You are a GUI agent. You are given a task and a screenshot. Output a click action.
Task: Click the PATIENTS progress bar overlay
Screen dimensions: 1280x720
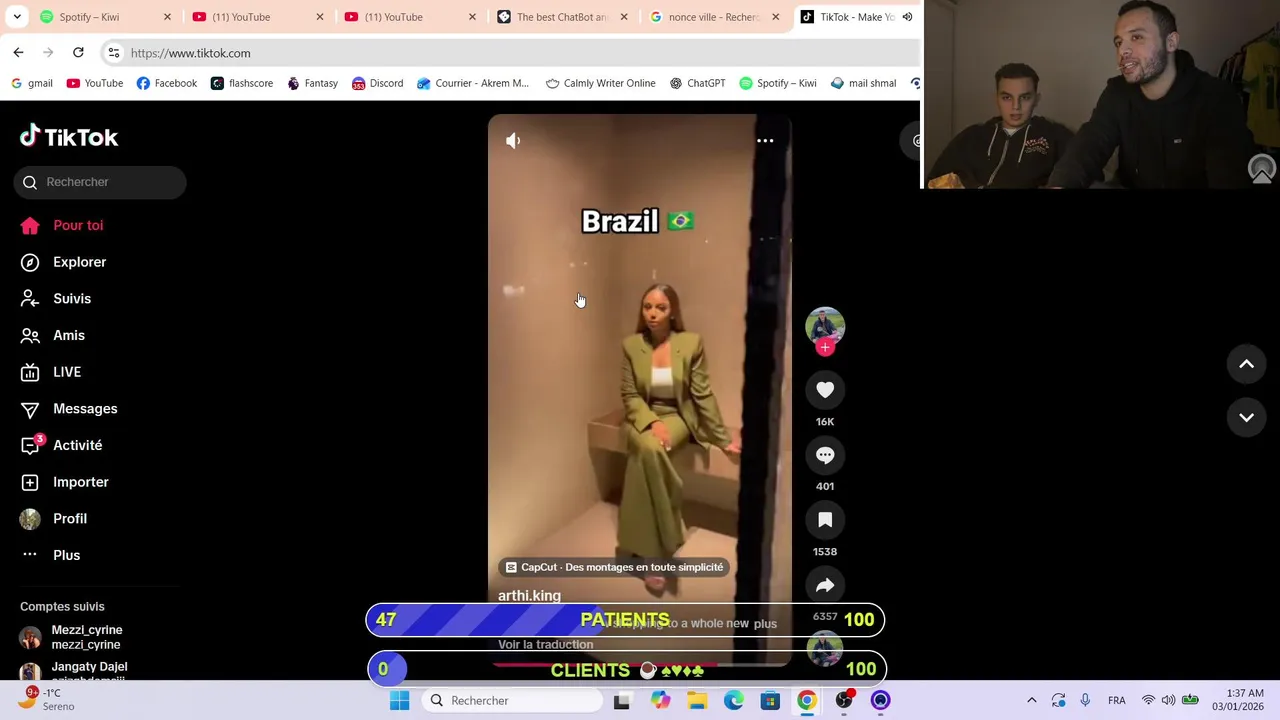[x=625, y=620]
